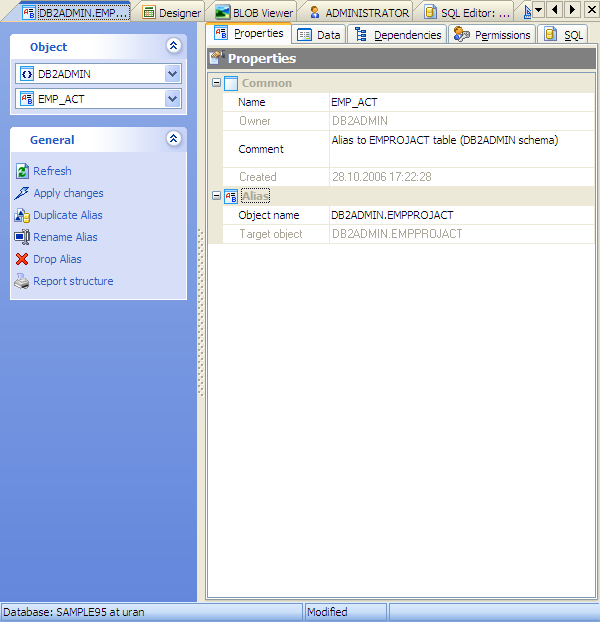Click the Report structure printer icon

(x=22, y=281)
